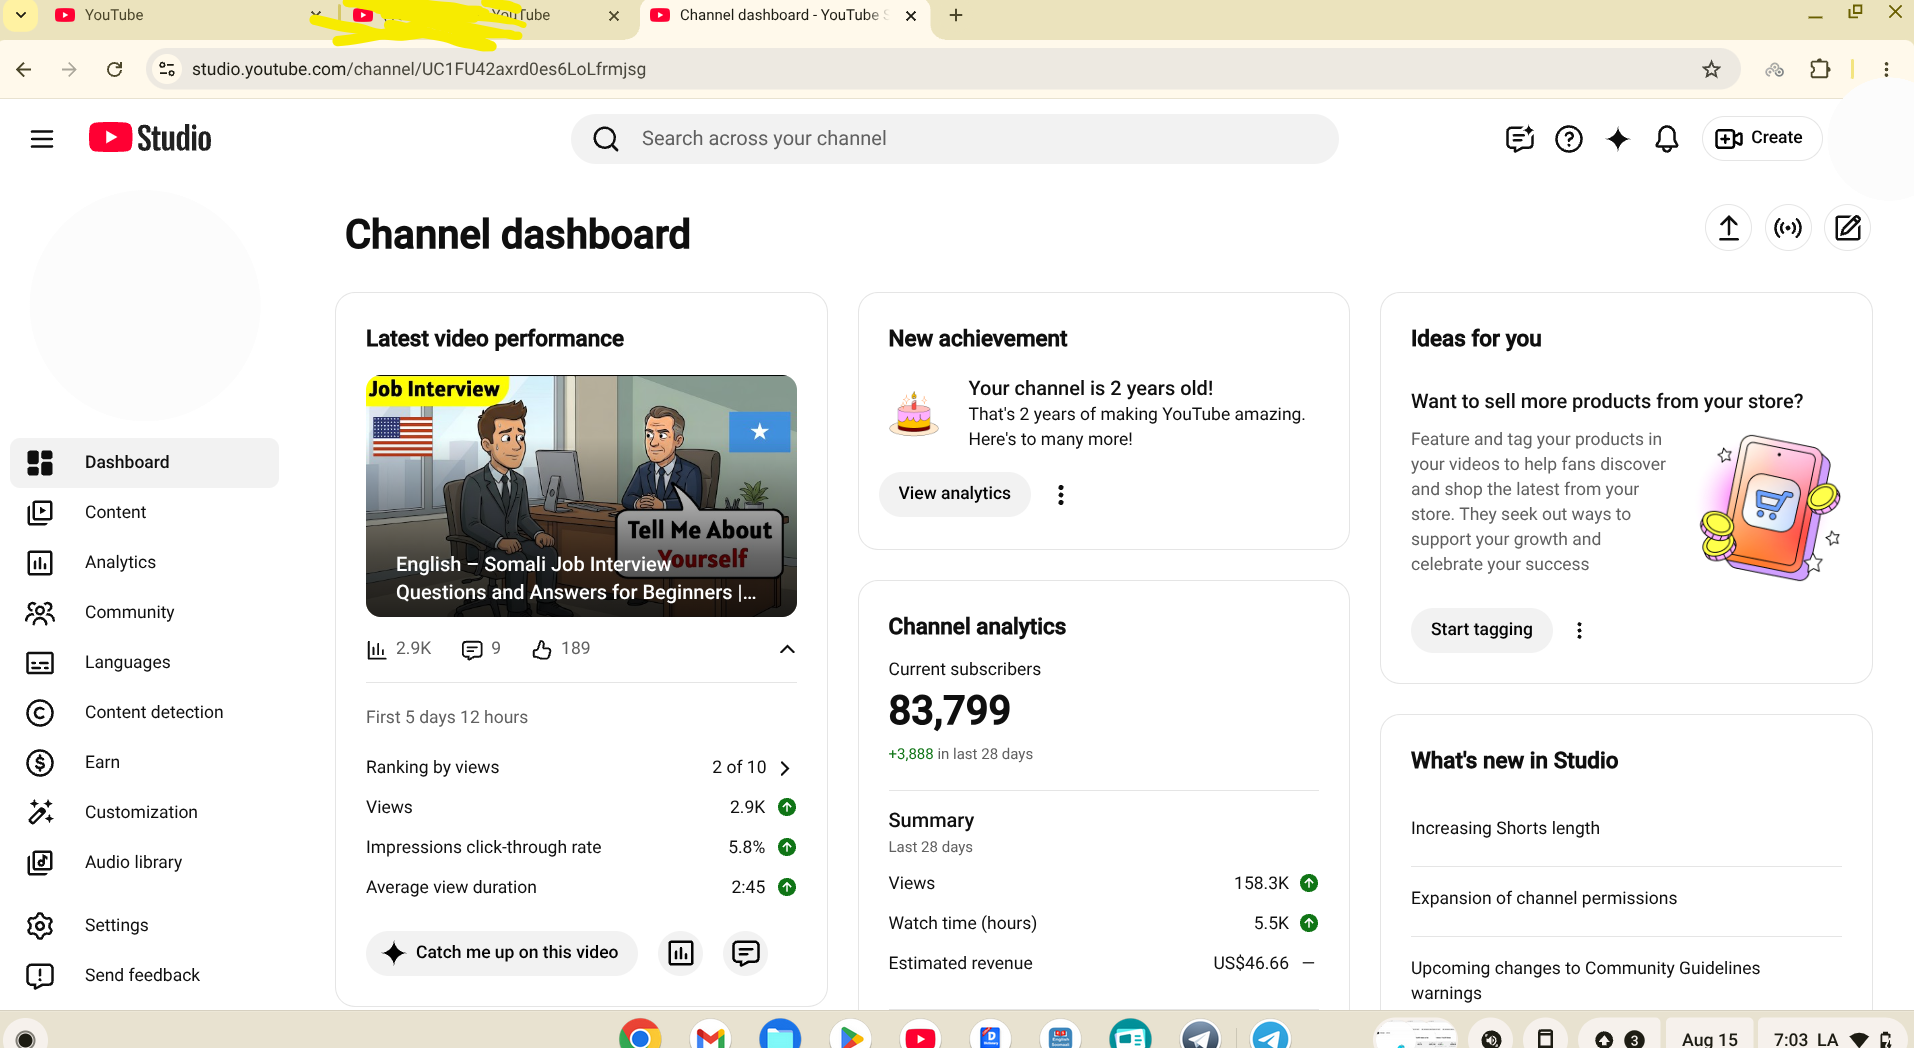
Task: Open the browser extensions puzzle icon
Action: (x=1820, y=69)
